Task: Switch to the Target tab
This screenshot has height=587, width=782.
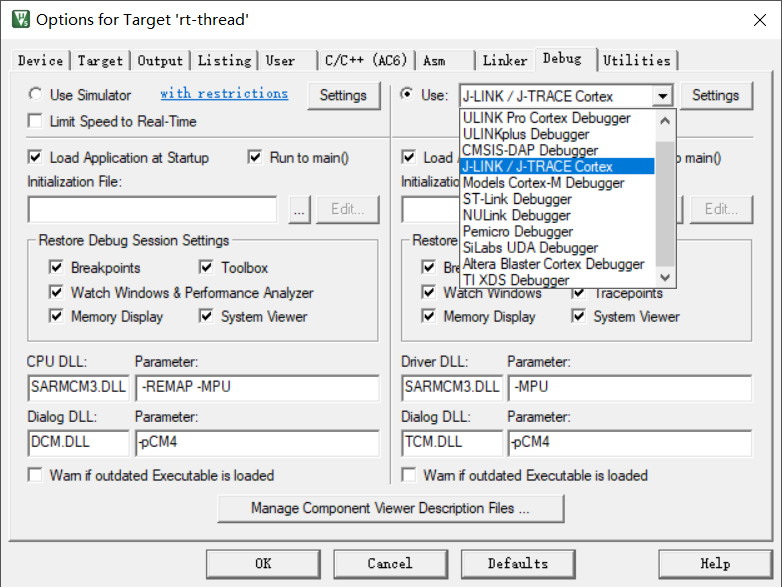Action: [x=100, y=61]
